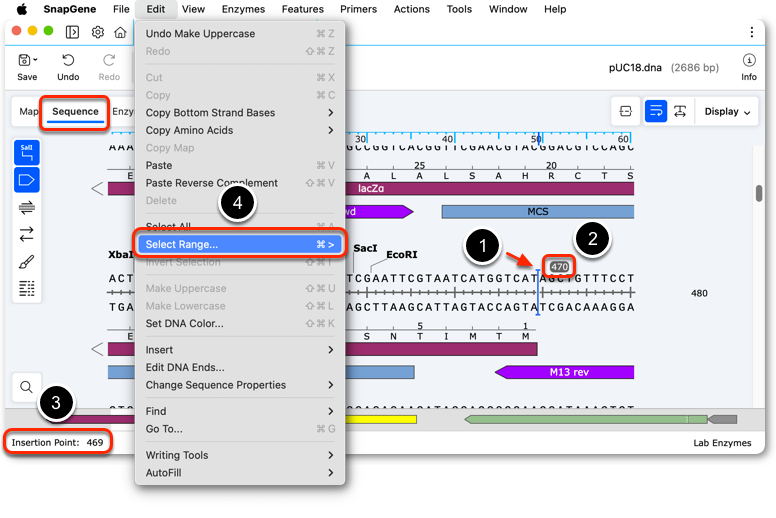Switch to the Sequence tab
776x518 pixels.
click(75, 112)
